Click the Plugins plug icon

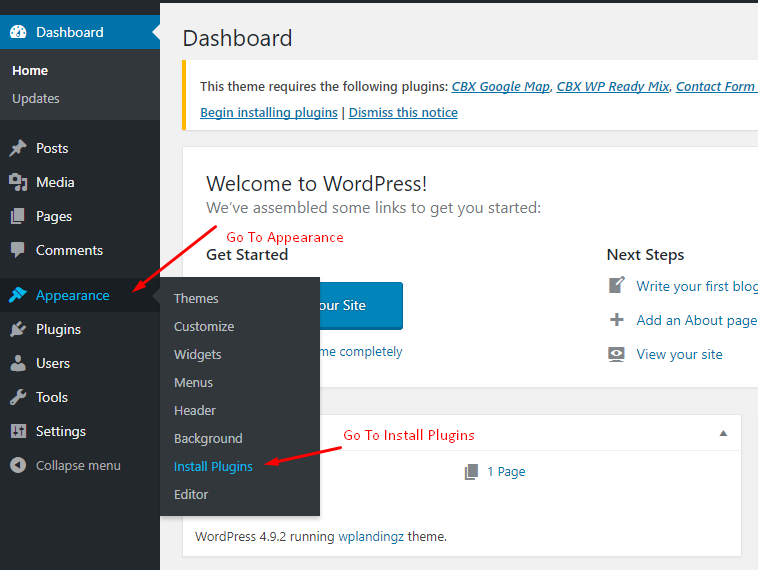point(18,329)
